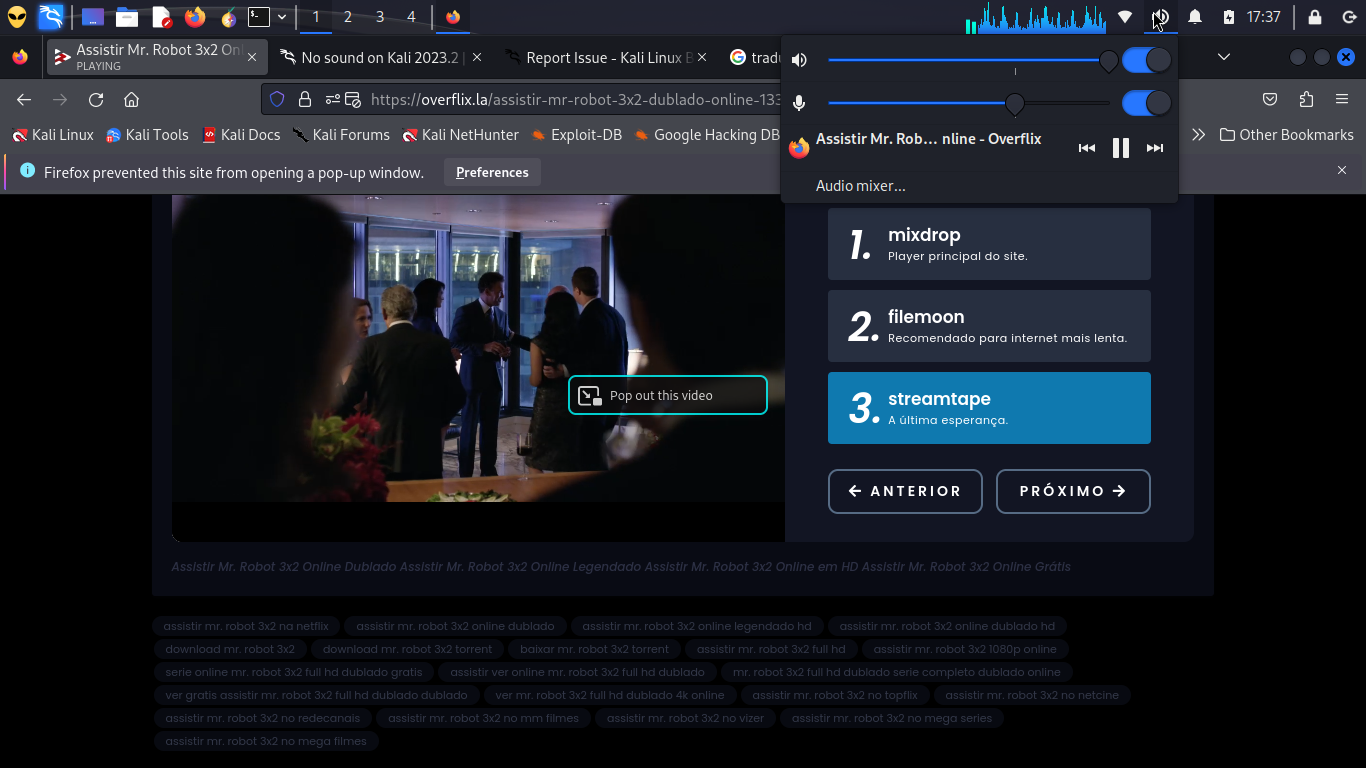Open the Firefox extensions menu
Image resolution: width=1366 pixels, height=768 pixels.
click(x=1306, y=100)
